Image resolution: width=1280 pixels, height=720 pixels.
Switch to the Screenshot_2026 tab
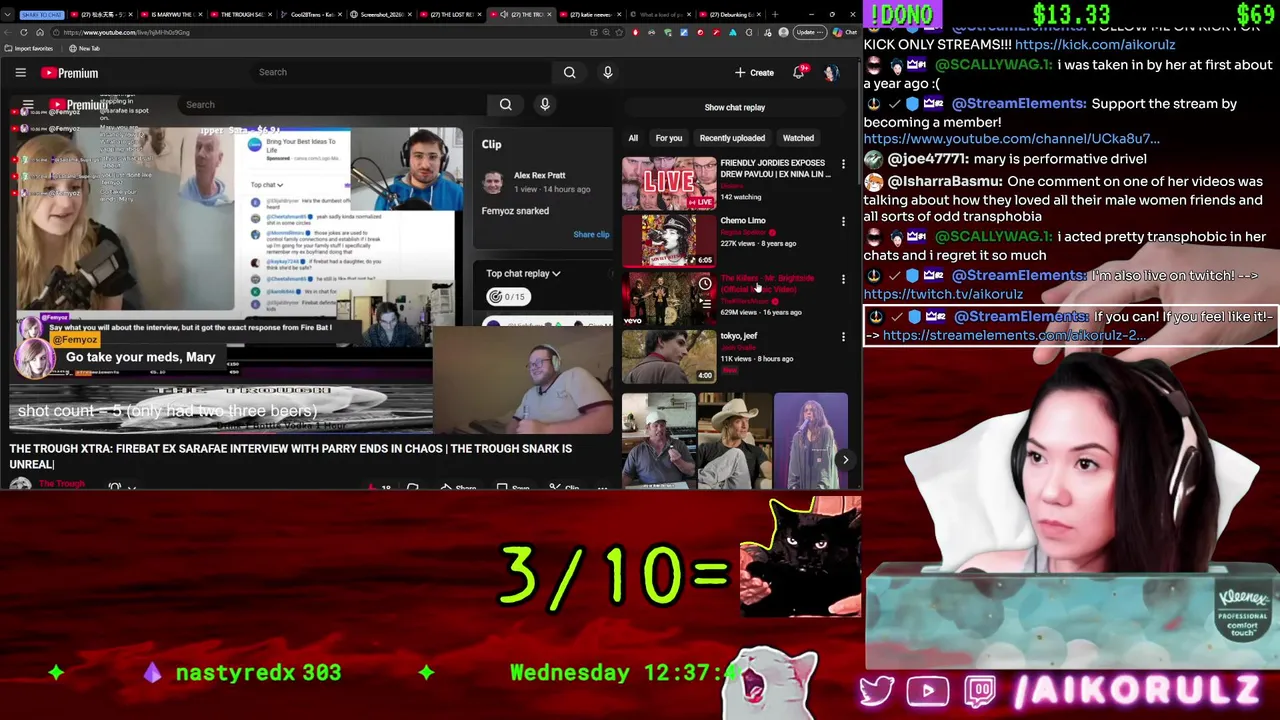click(x=380, y=14)
